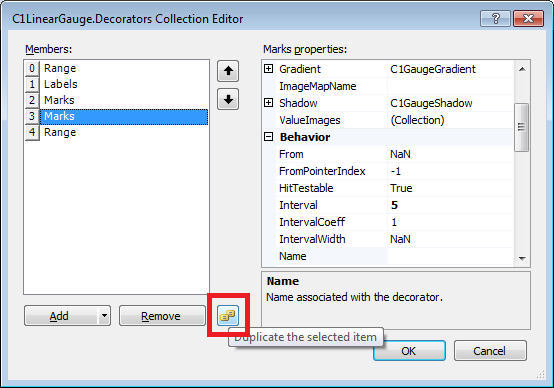Click the (Collection) value of ValueImages
Viewport: 554px width, 388px height.
[417, 120]
